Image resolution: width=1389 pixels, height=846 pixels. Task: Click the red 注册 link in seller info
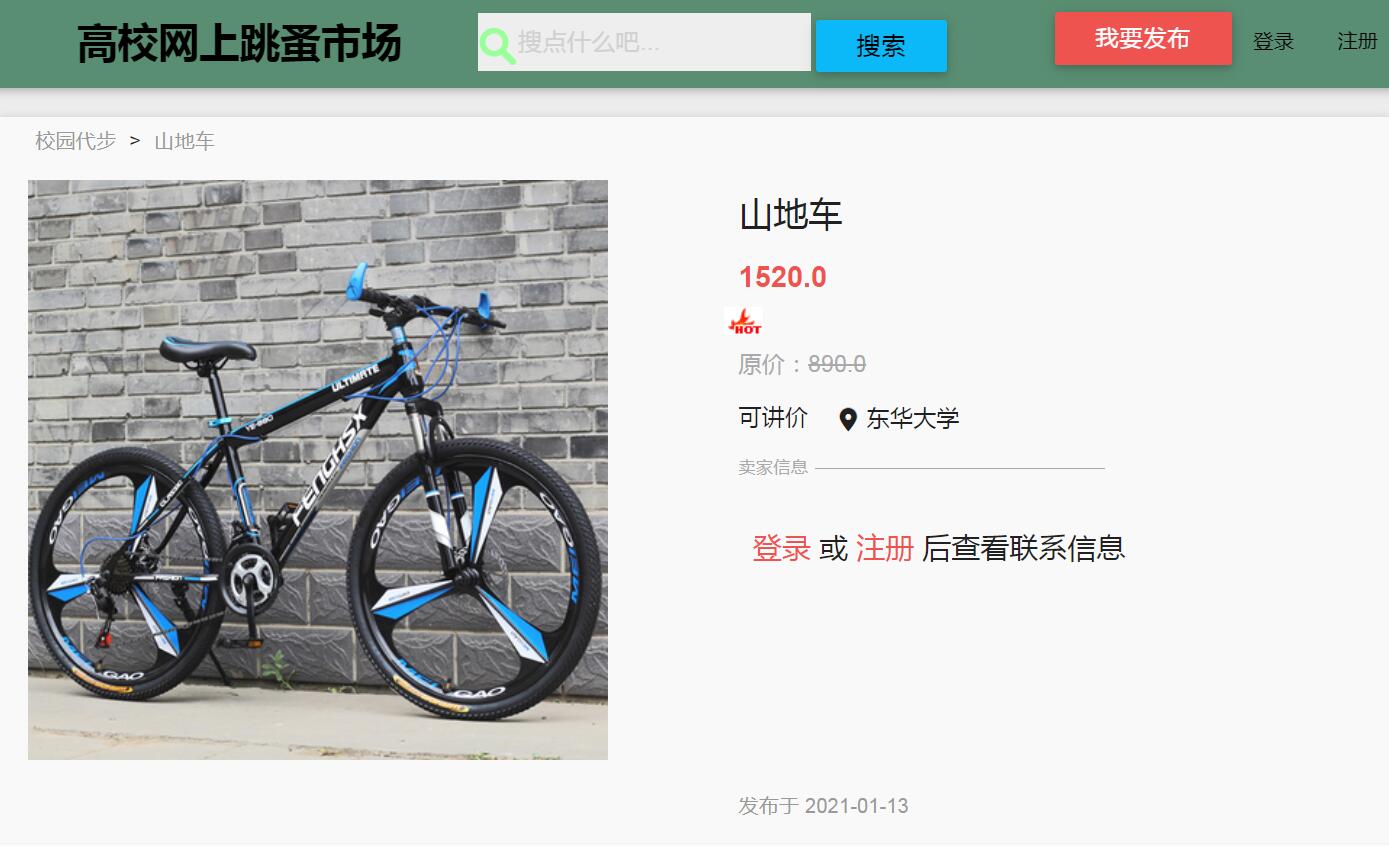coord(885,548)
